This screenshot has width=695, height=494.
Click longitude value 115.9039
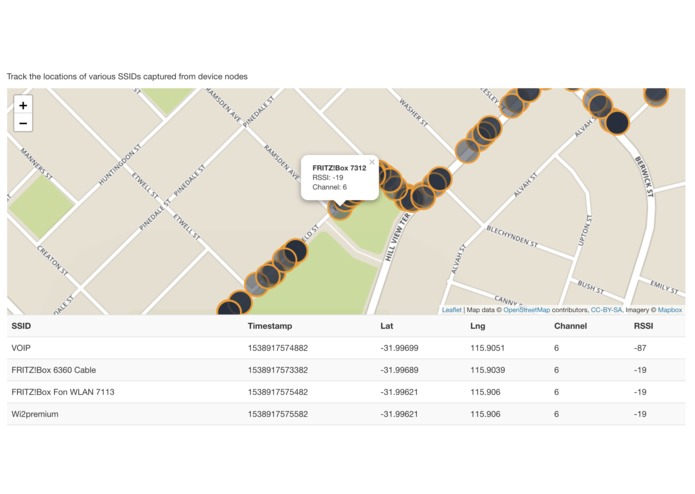coord(488,370)
